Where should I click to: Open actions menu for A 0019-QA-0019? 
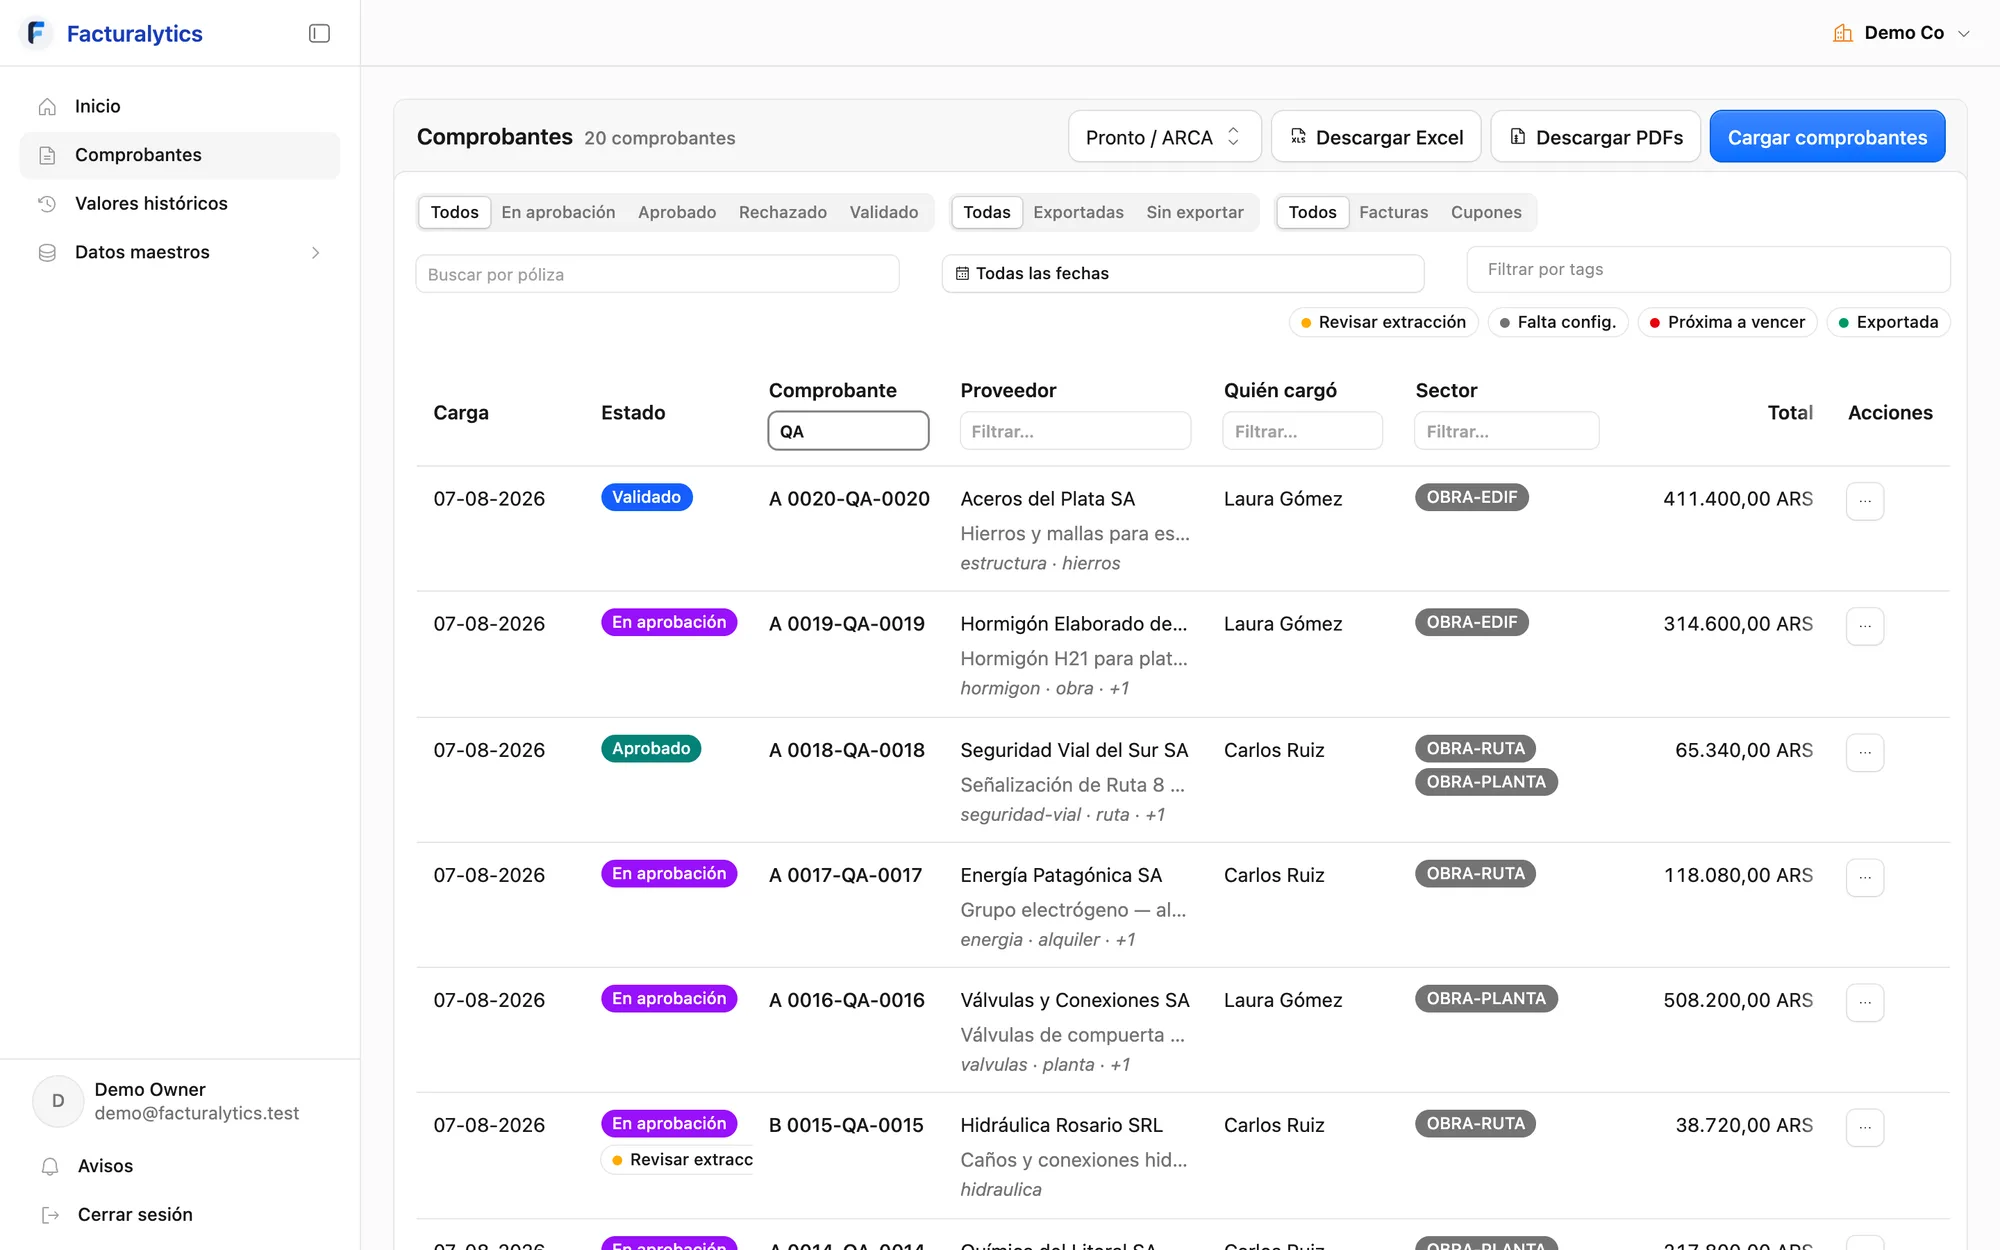click(x=1865, y=626)
